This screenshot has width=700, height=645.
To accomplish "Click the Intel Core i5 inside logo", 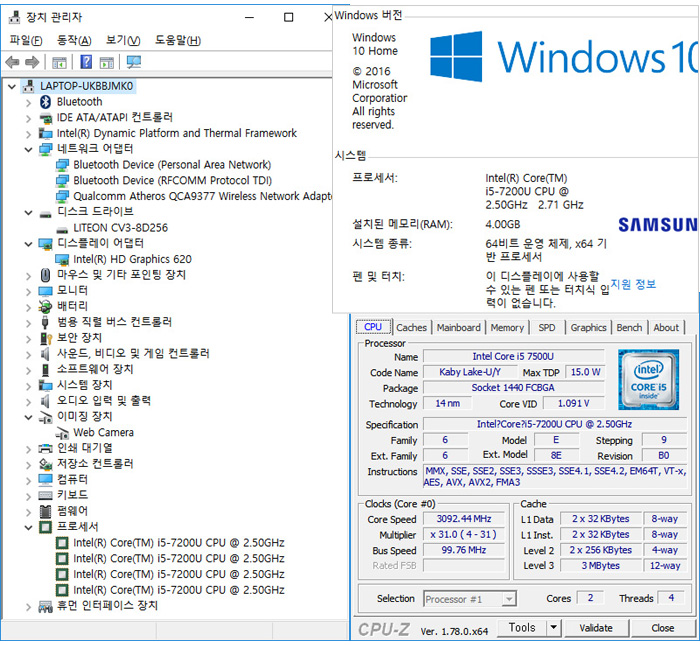I will click(x=648, y=380).
